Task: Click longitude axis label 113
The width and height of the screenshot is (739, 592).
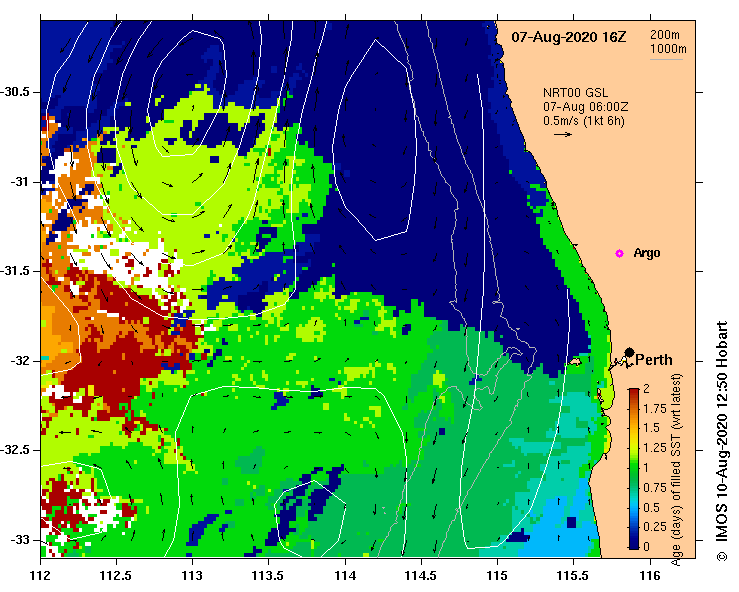Action: click(192, 576)
